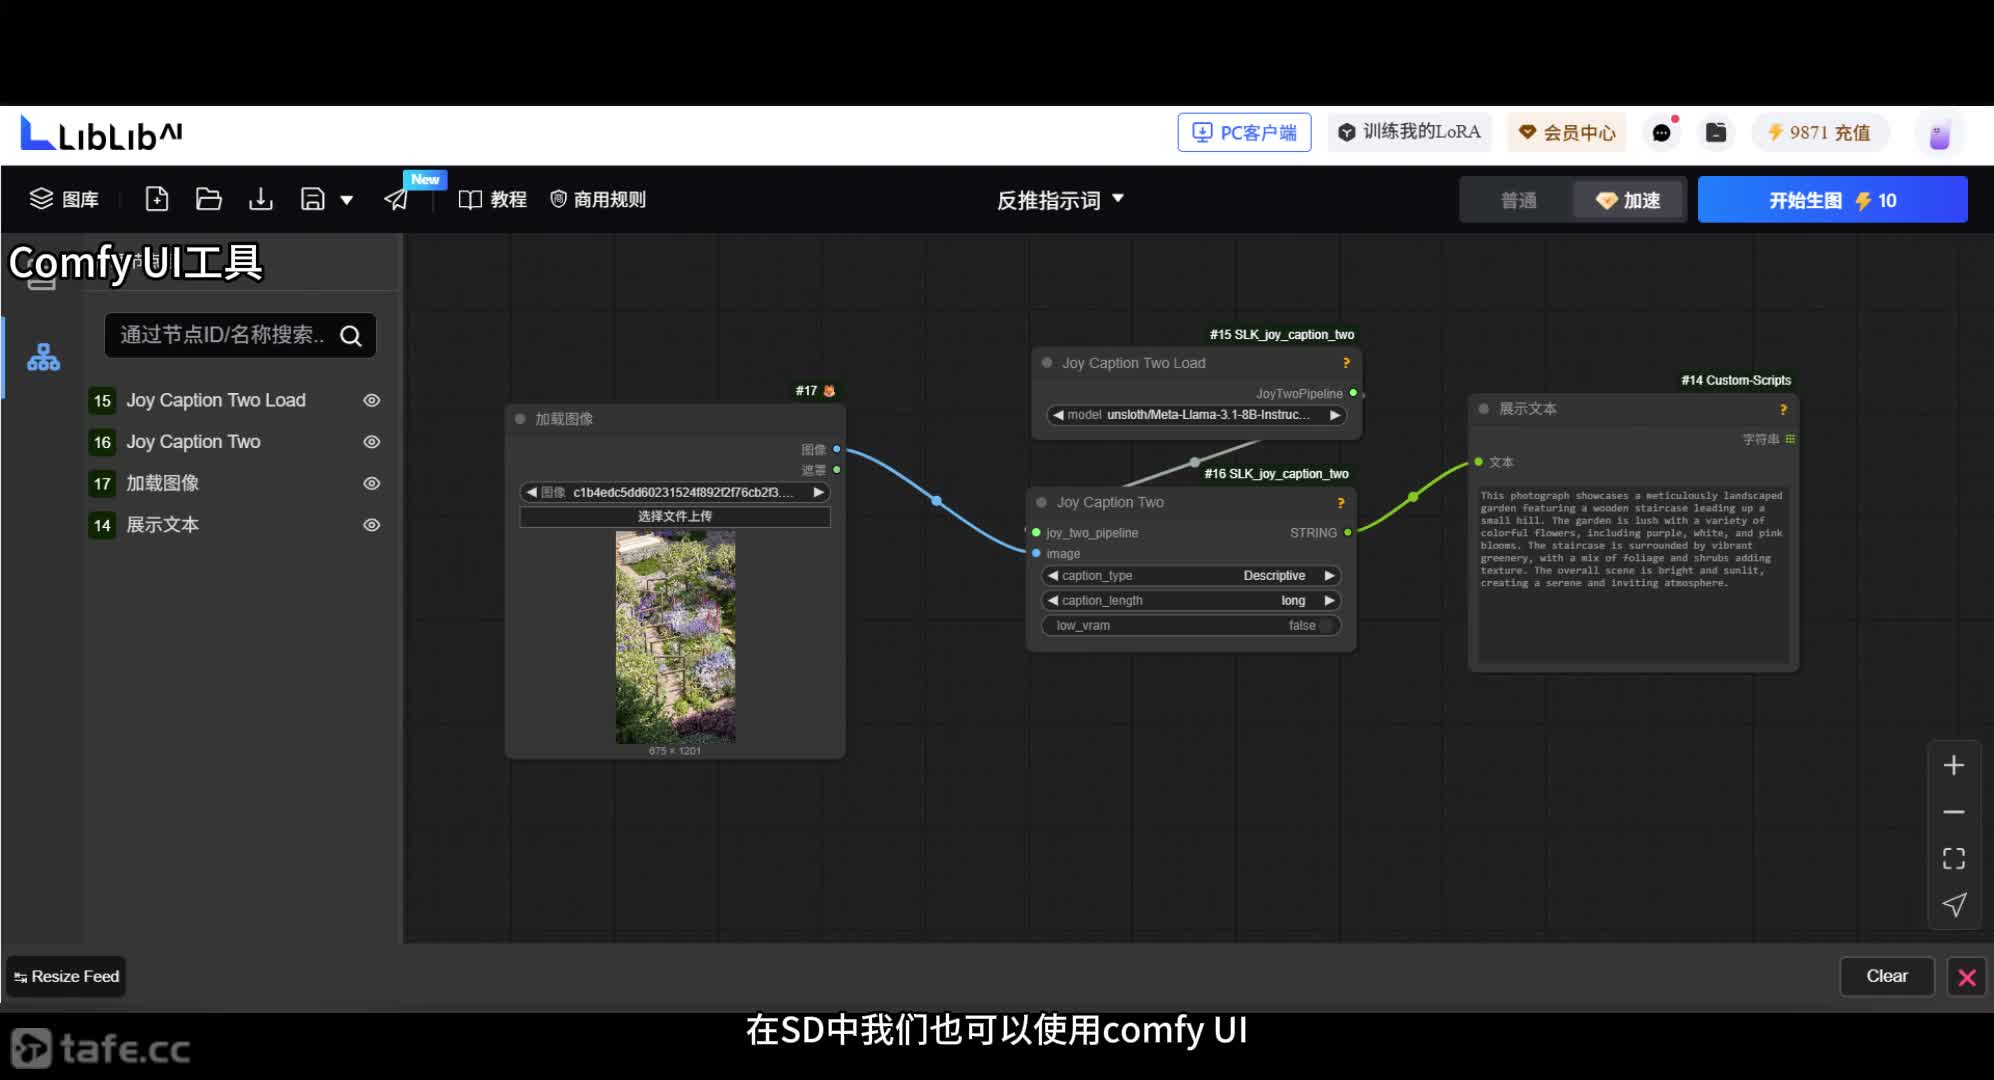Screen dimensions: 1994x1080
Task: Click the new workflow file icon
Action: (x=157, y=199)
